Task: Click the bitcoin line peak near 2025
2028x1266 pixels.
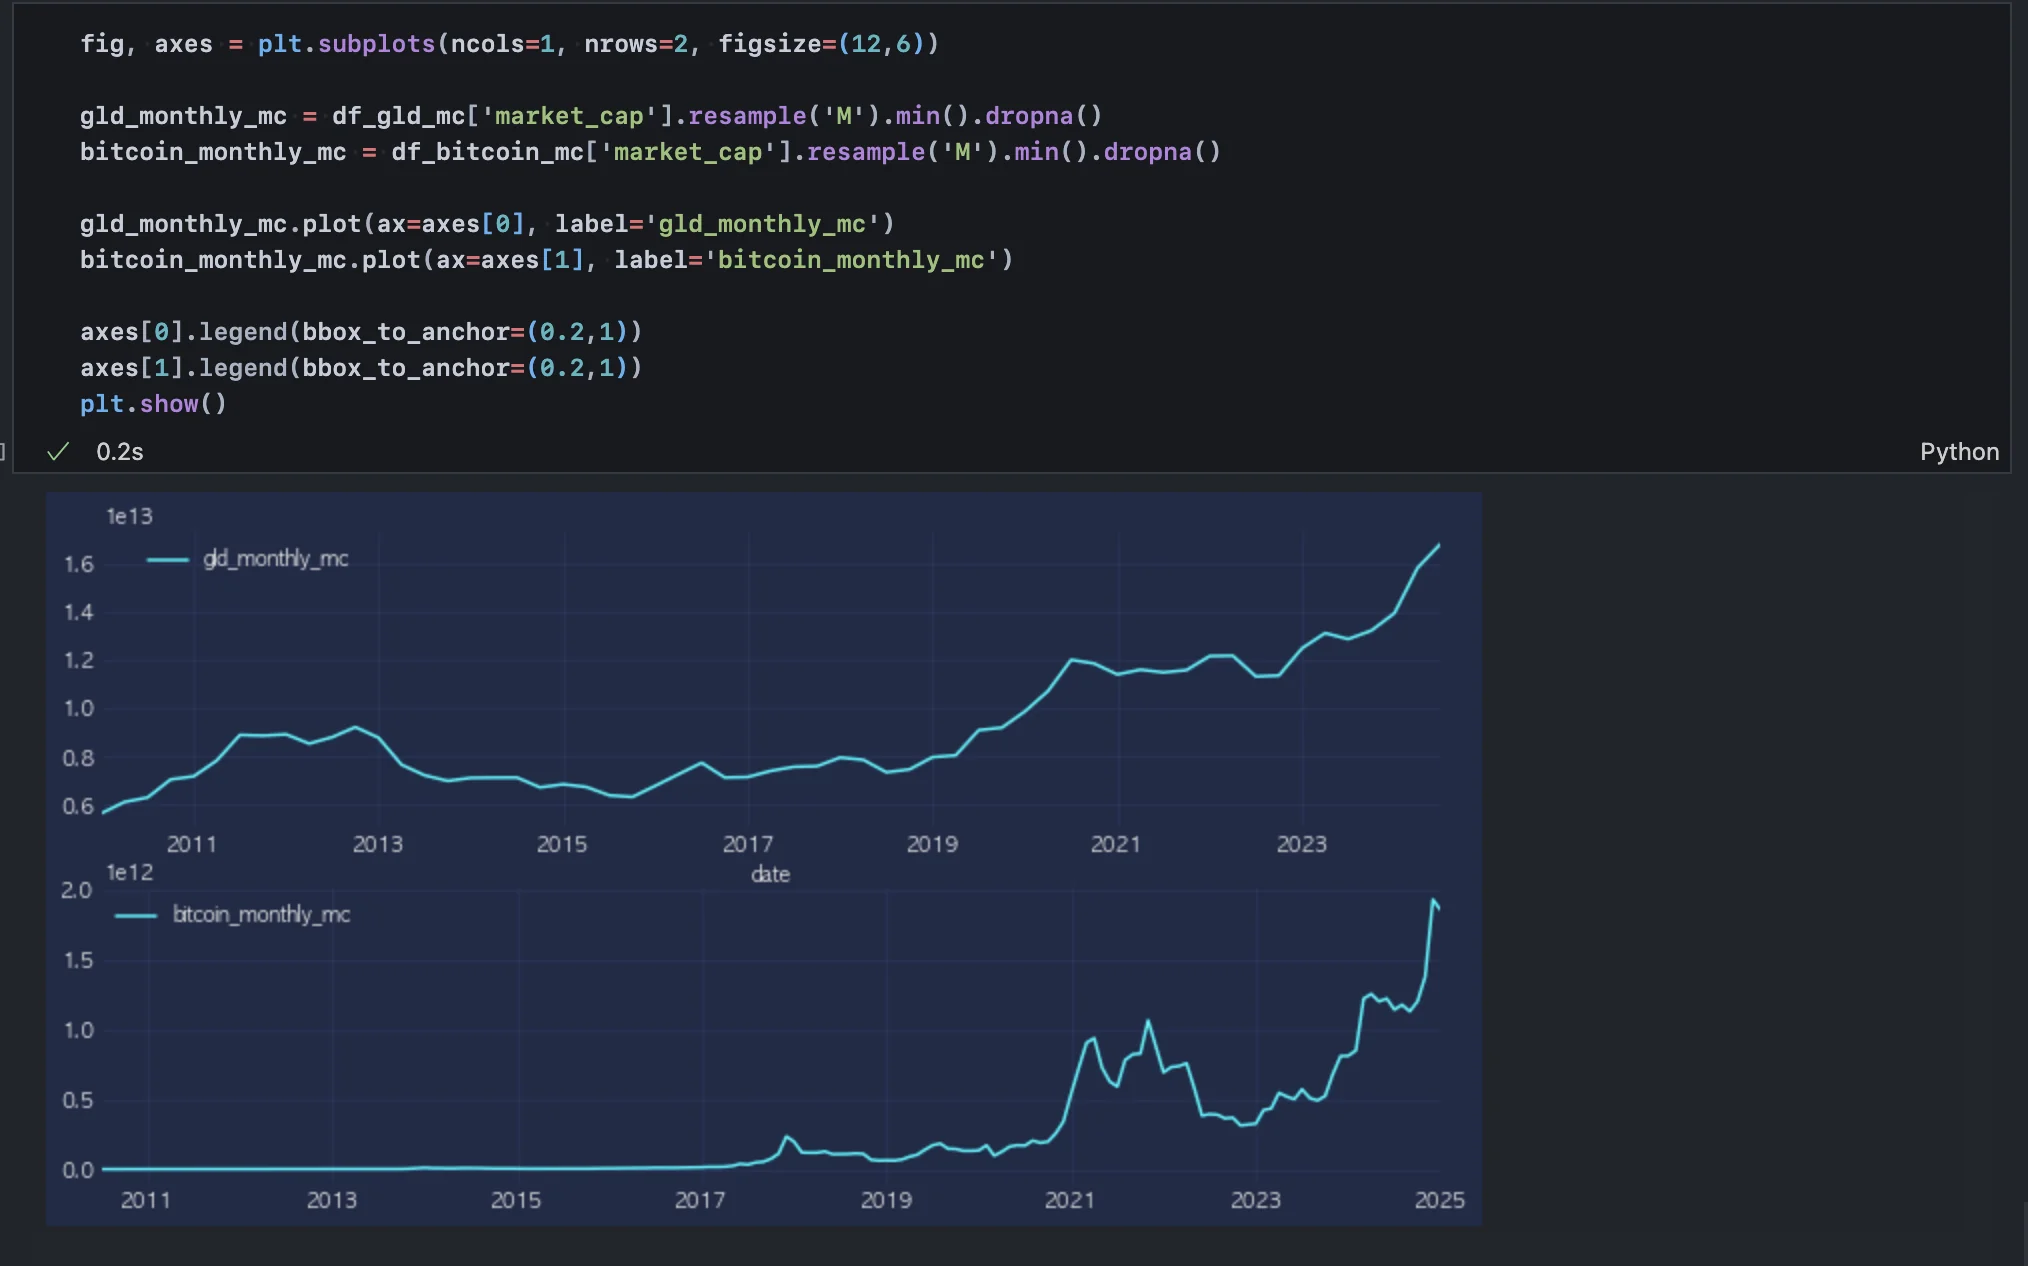Action: pos(1433,901)
